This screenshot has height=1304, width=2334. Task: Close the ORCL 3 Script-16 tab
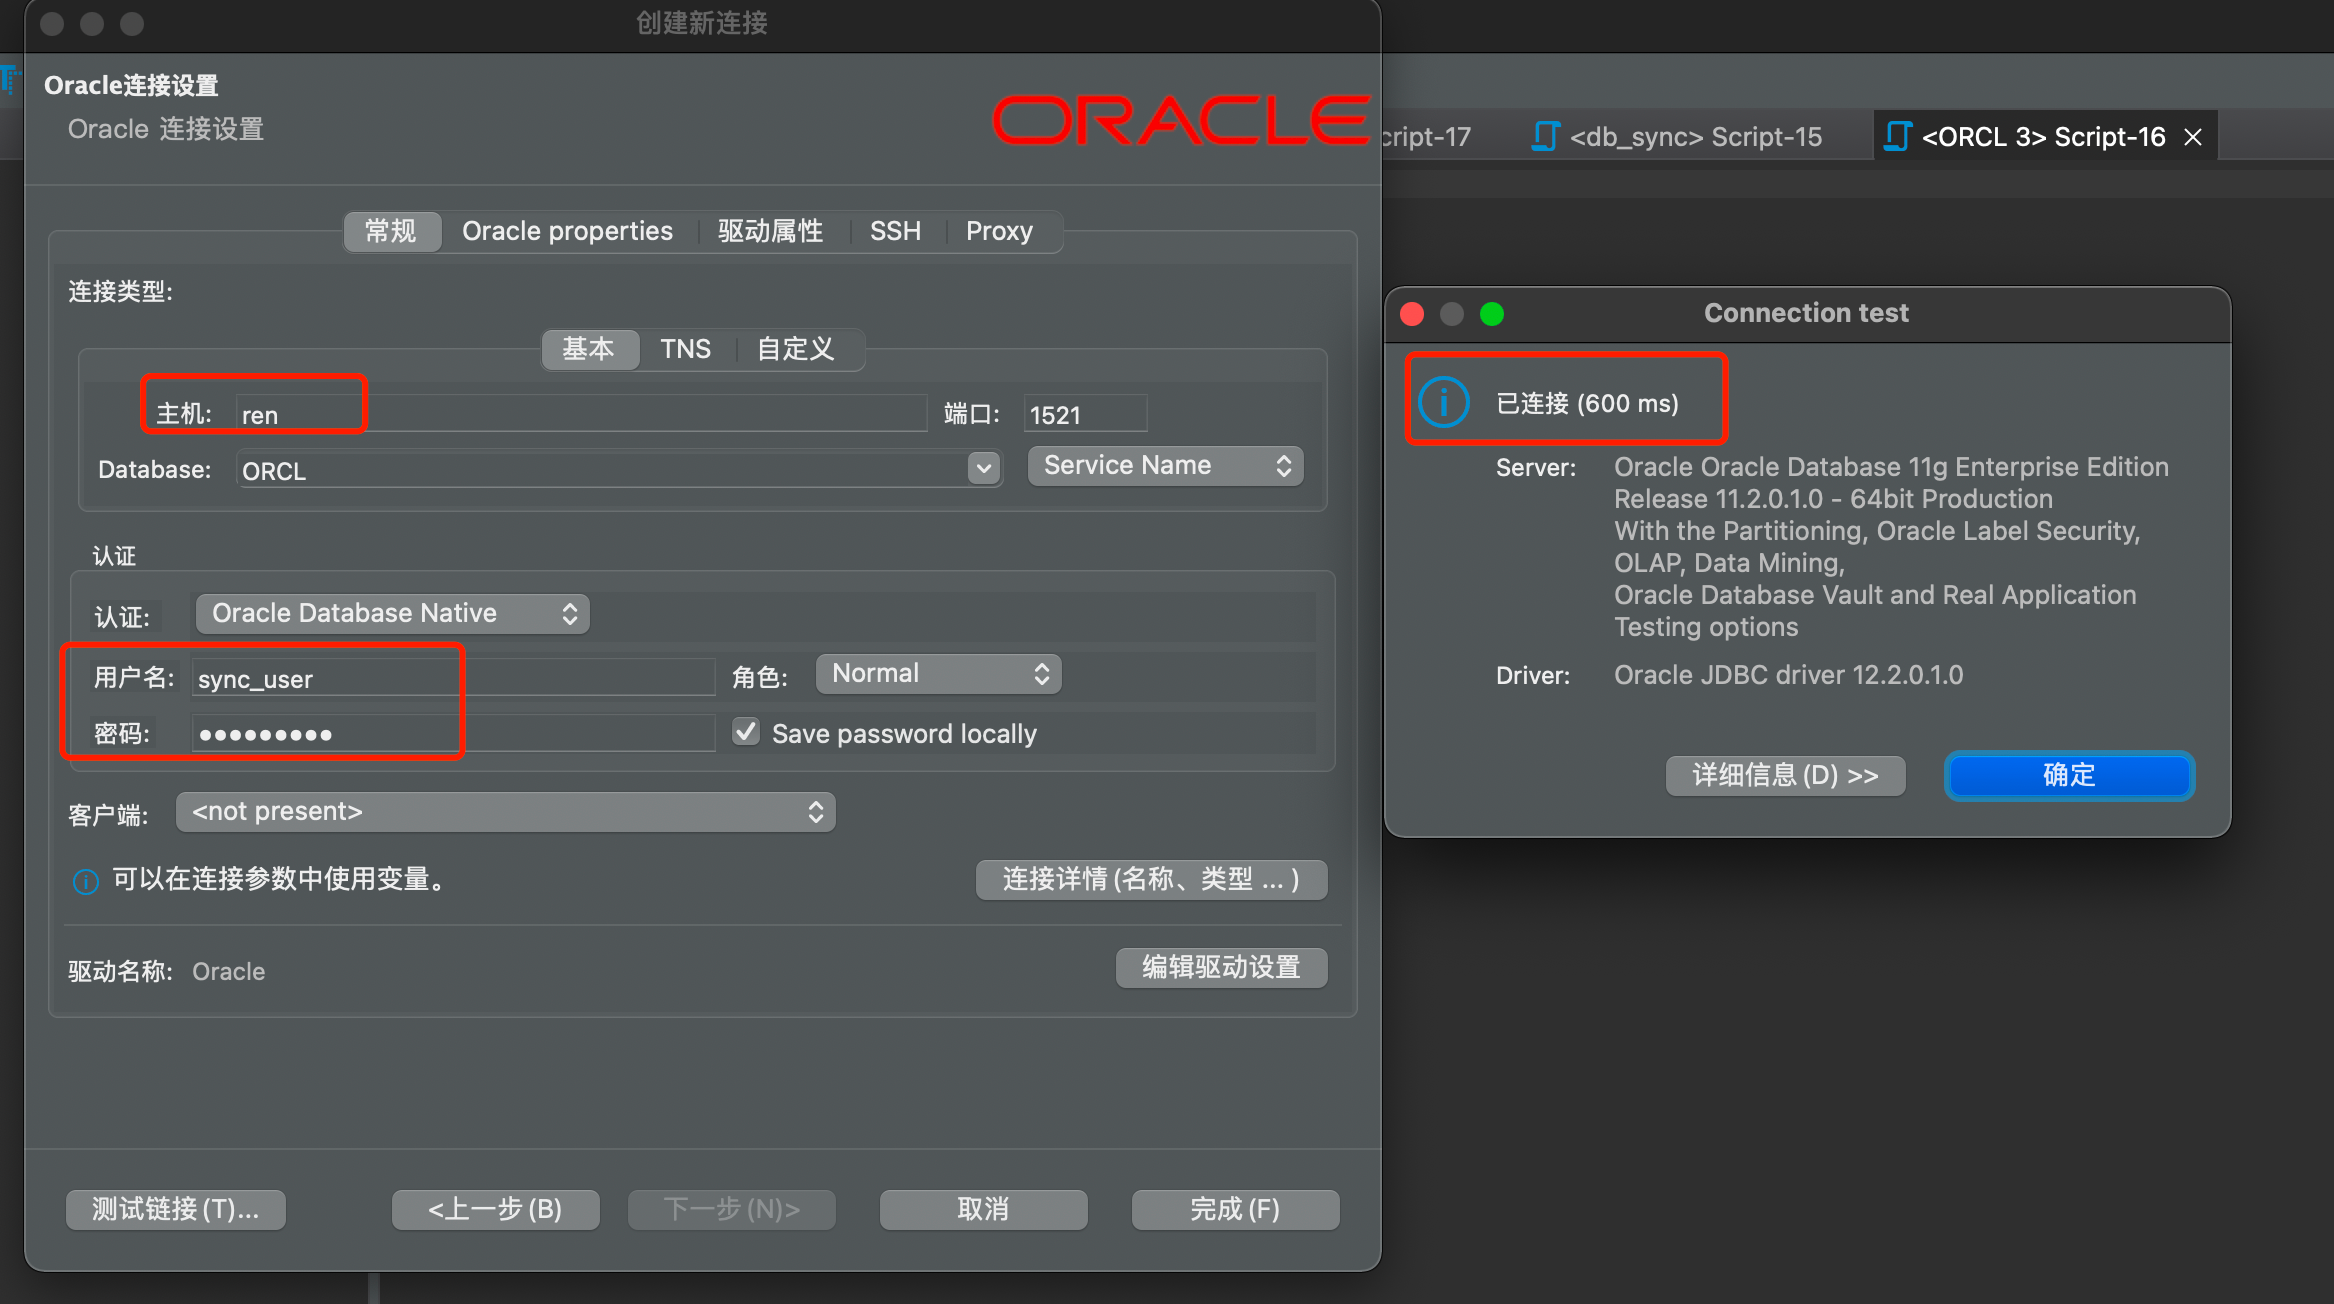[x=2193, y=137]
